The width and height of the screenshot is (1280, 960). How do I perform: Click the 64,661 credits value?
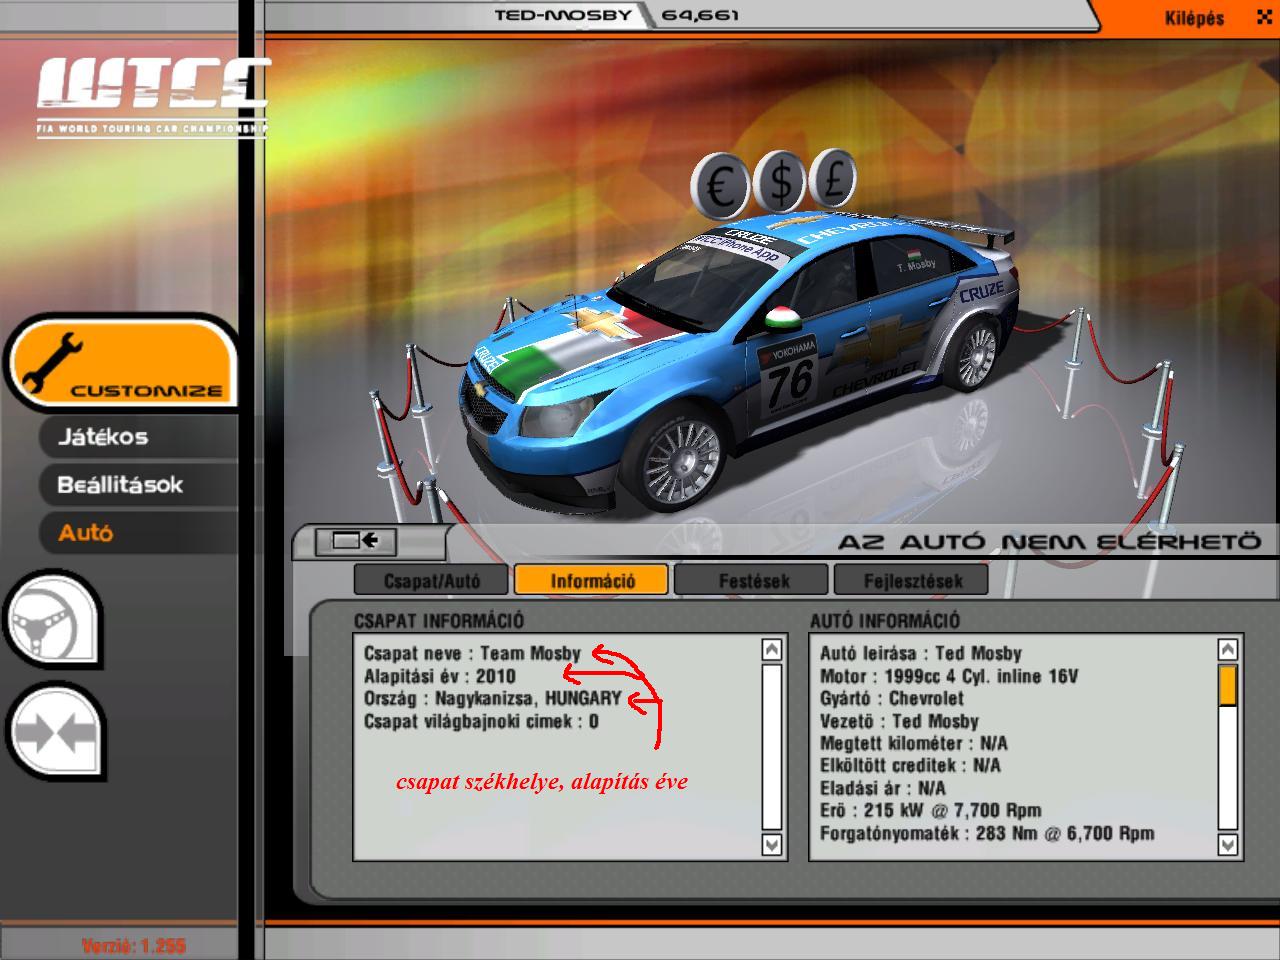tap(700, 15)
